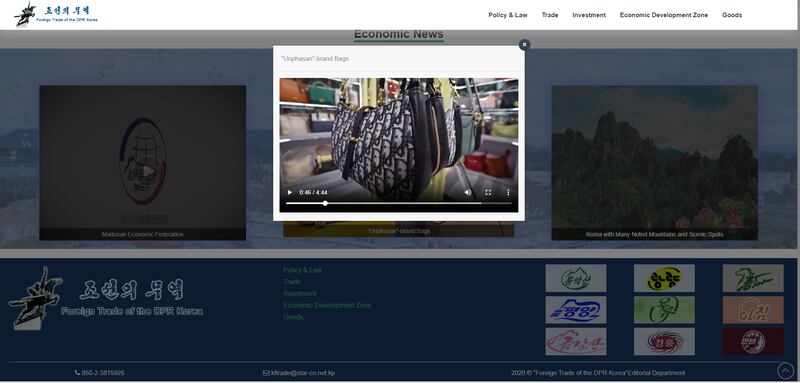800x383 pixels.
Task: Click the footer Policy & Law link
Action: (303, 270)
